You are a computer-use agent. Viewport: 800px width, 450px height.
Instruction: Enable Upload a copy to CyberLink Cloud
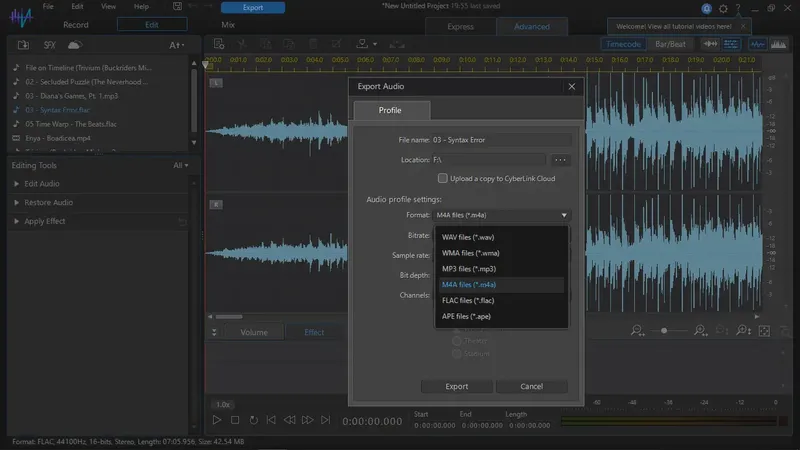click(443, 178)
